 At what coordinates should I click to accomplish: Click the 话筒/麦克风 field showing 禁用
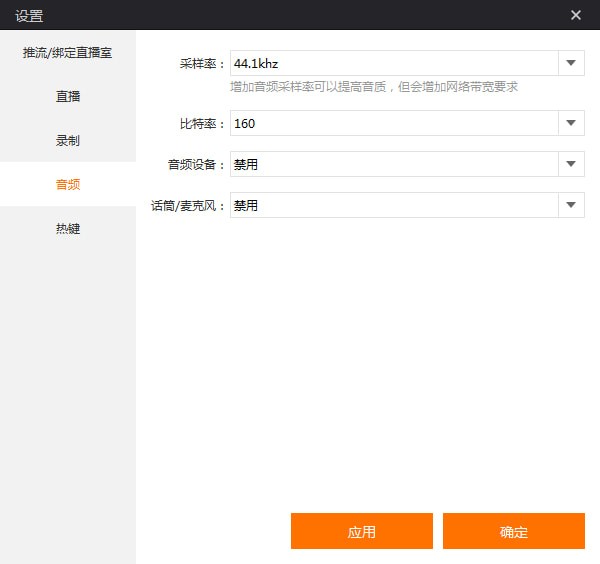pyautogui.click(x=394, y=205)
